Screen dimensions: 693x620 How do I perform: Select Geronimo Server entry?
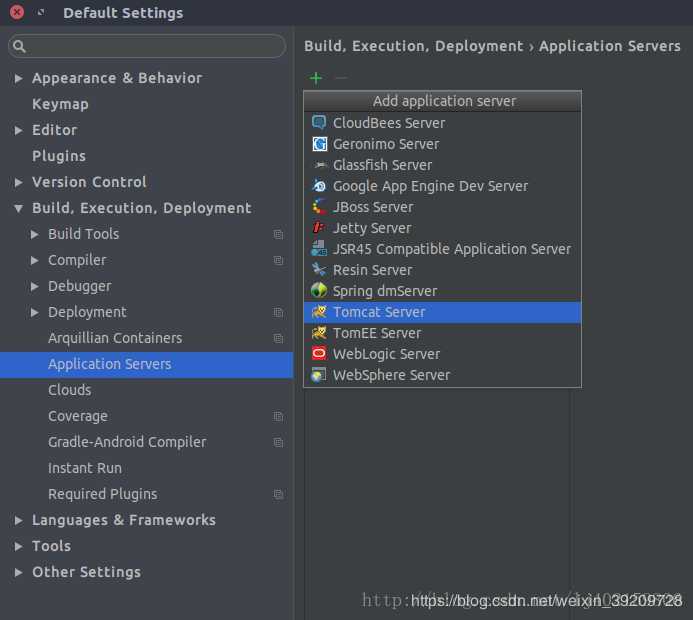coord(442,144)
